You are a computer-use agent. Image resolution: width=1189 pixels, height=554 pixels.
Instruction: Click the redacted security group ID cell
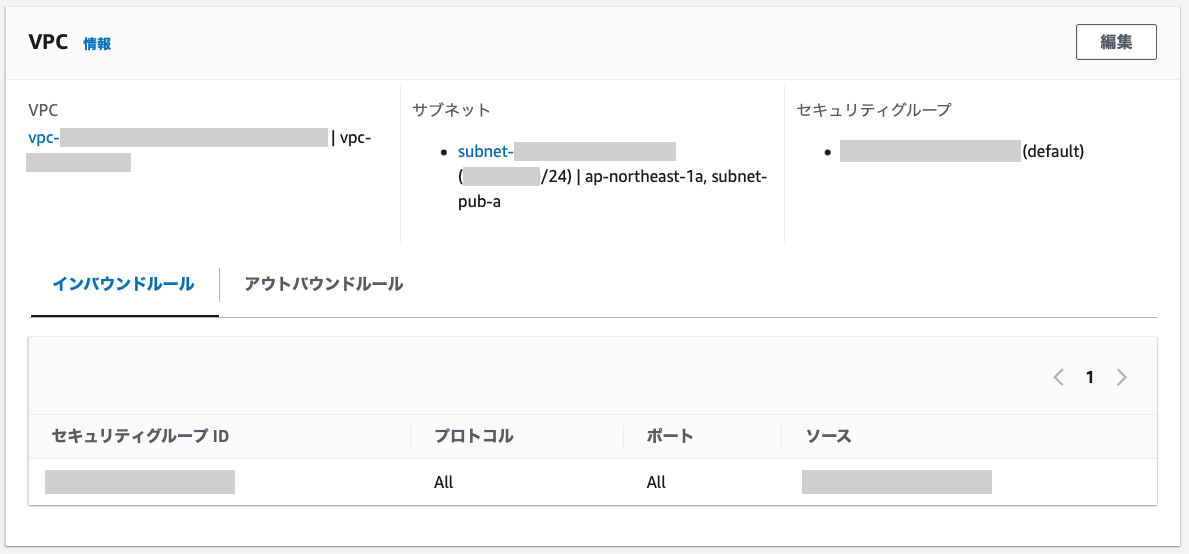(x=140, y=482)
